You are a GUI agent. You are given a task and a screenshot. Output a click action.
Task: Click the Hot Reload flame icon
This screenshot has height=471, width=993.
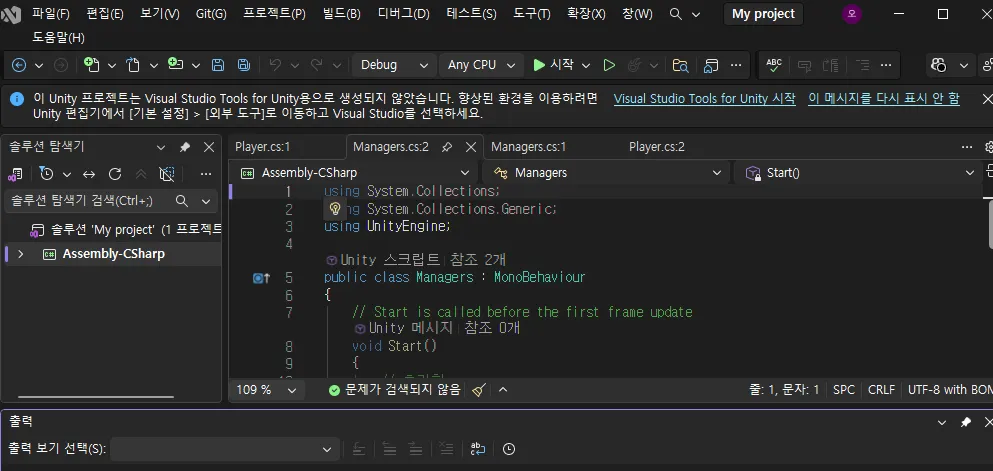pos(633,65)
